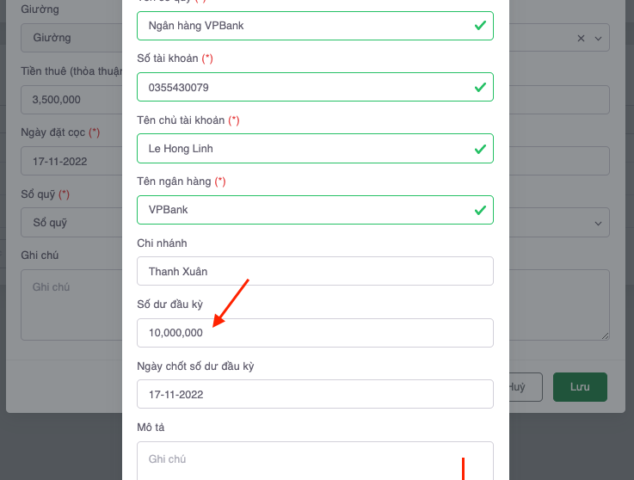The image size is (634, 480).
Task: Open the Sổ quỹ dropdown
Action: pos(70,222)
